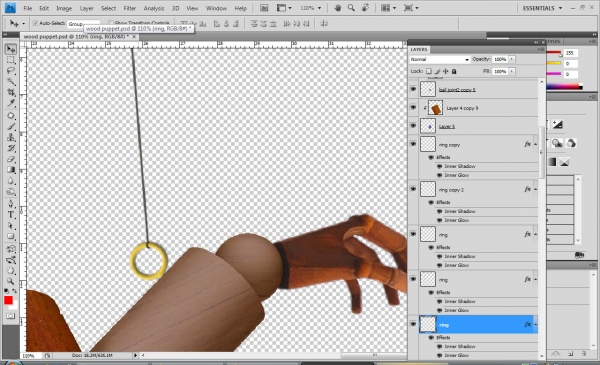
Task: Hide the Layer 5 layer
Action: tap(413, 126)
